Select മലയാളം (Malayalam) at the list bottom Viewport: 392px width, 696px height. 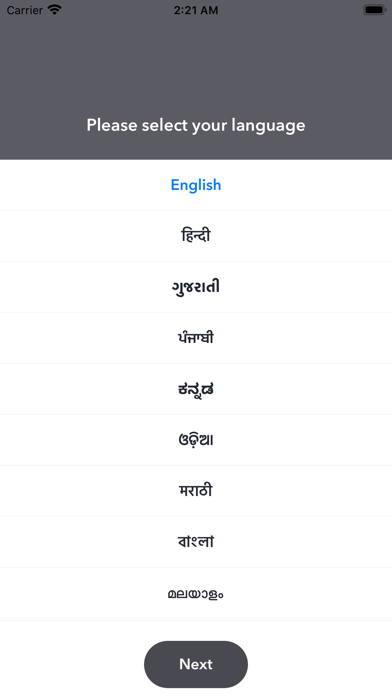(x=196, y=593)
